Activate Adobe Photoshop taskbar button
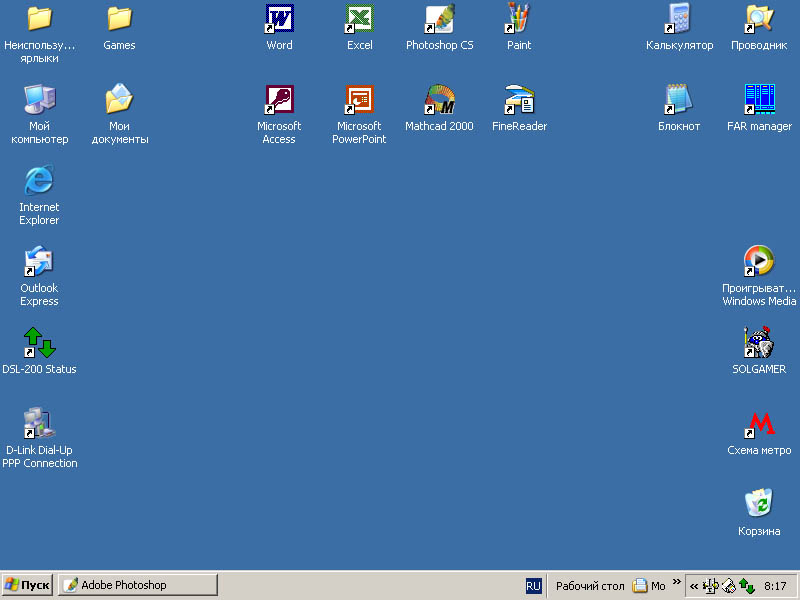 click(138, 585)
